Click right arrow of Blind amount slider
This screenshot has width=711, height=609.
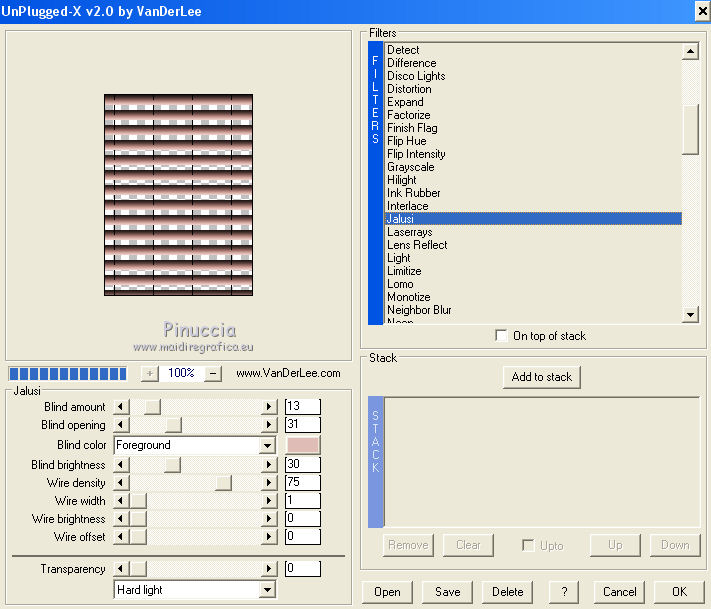(269, 407)
